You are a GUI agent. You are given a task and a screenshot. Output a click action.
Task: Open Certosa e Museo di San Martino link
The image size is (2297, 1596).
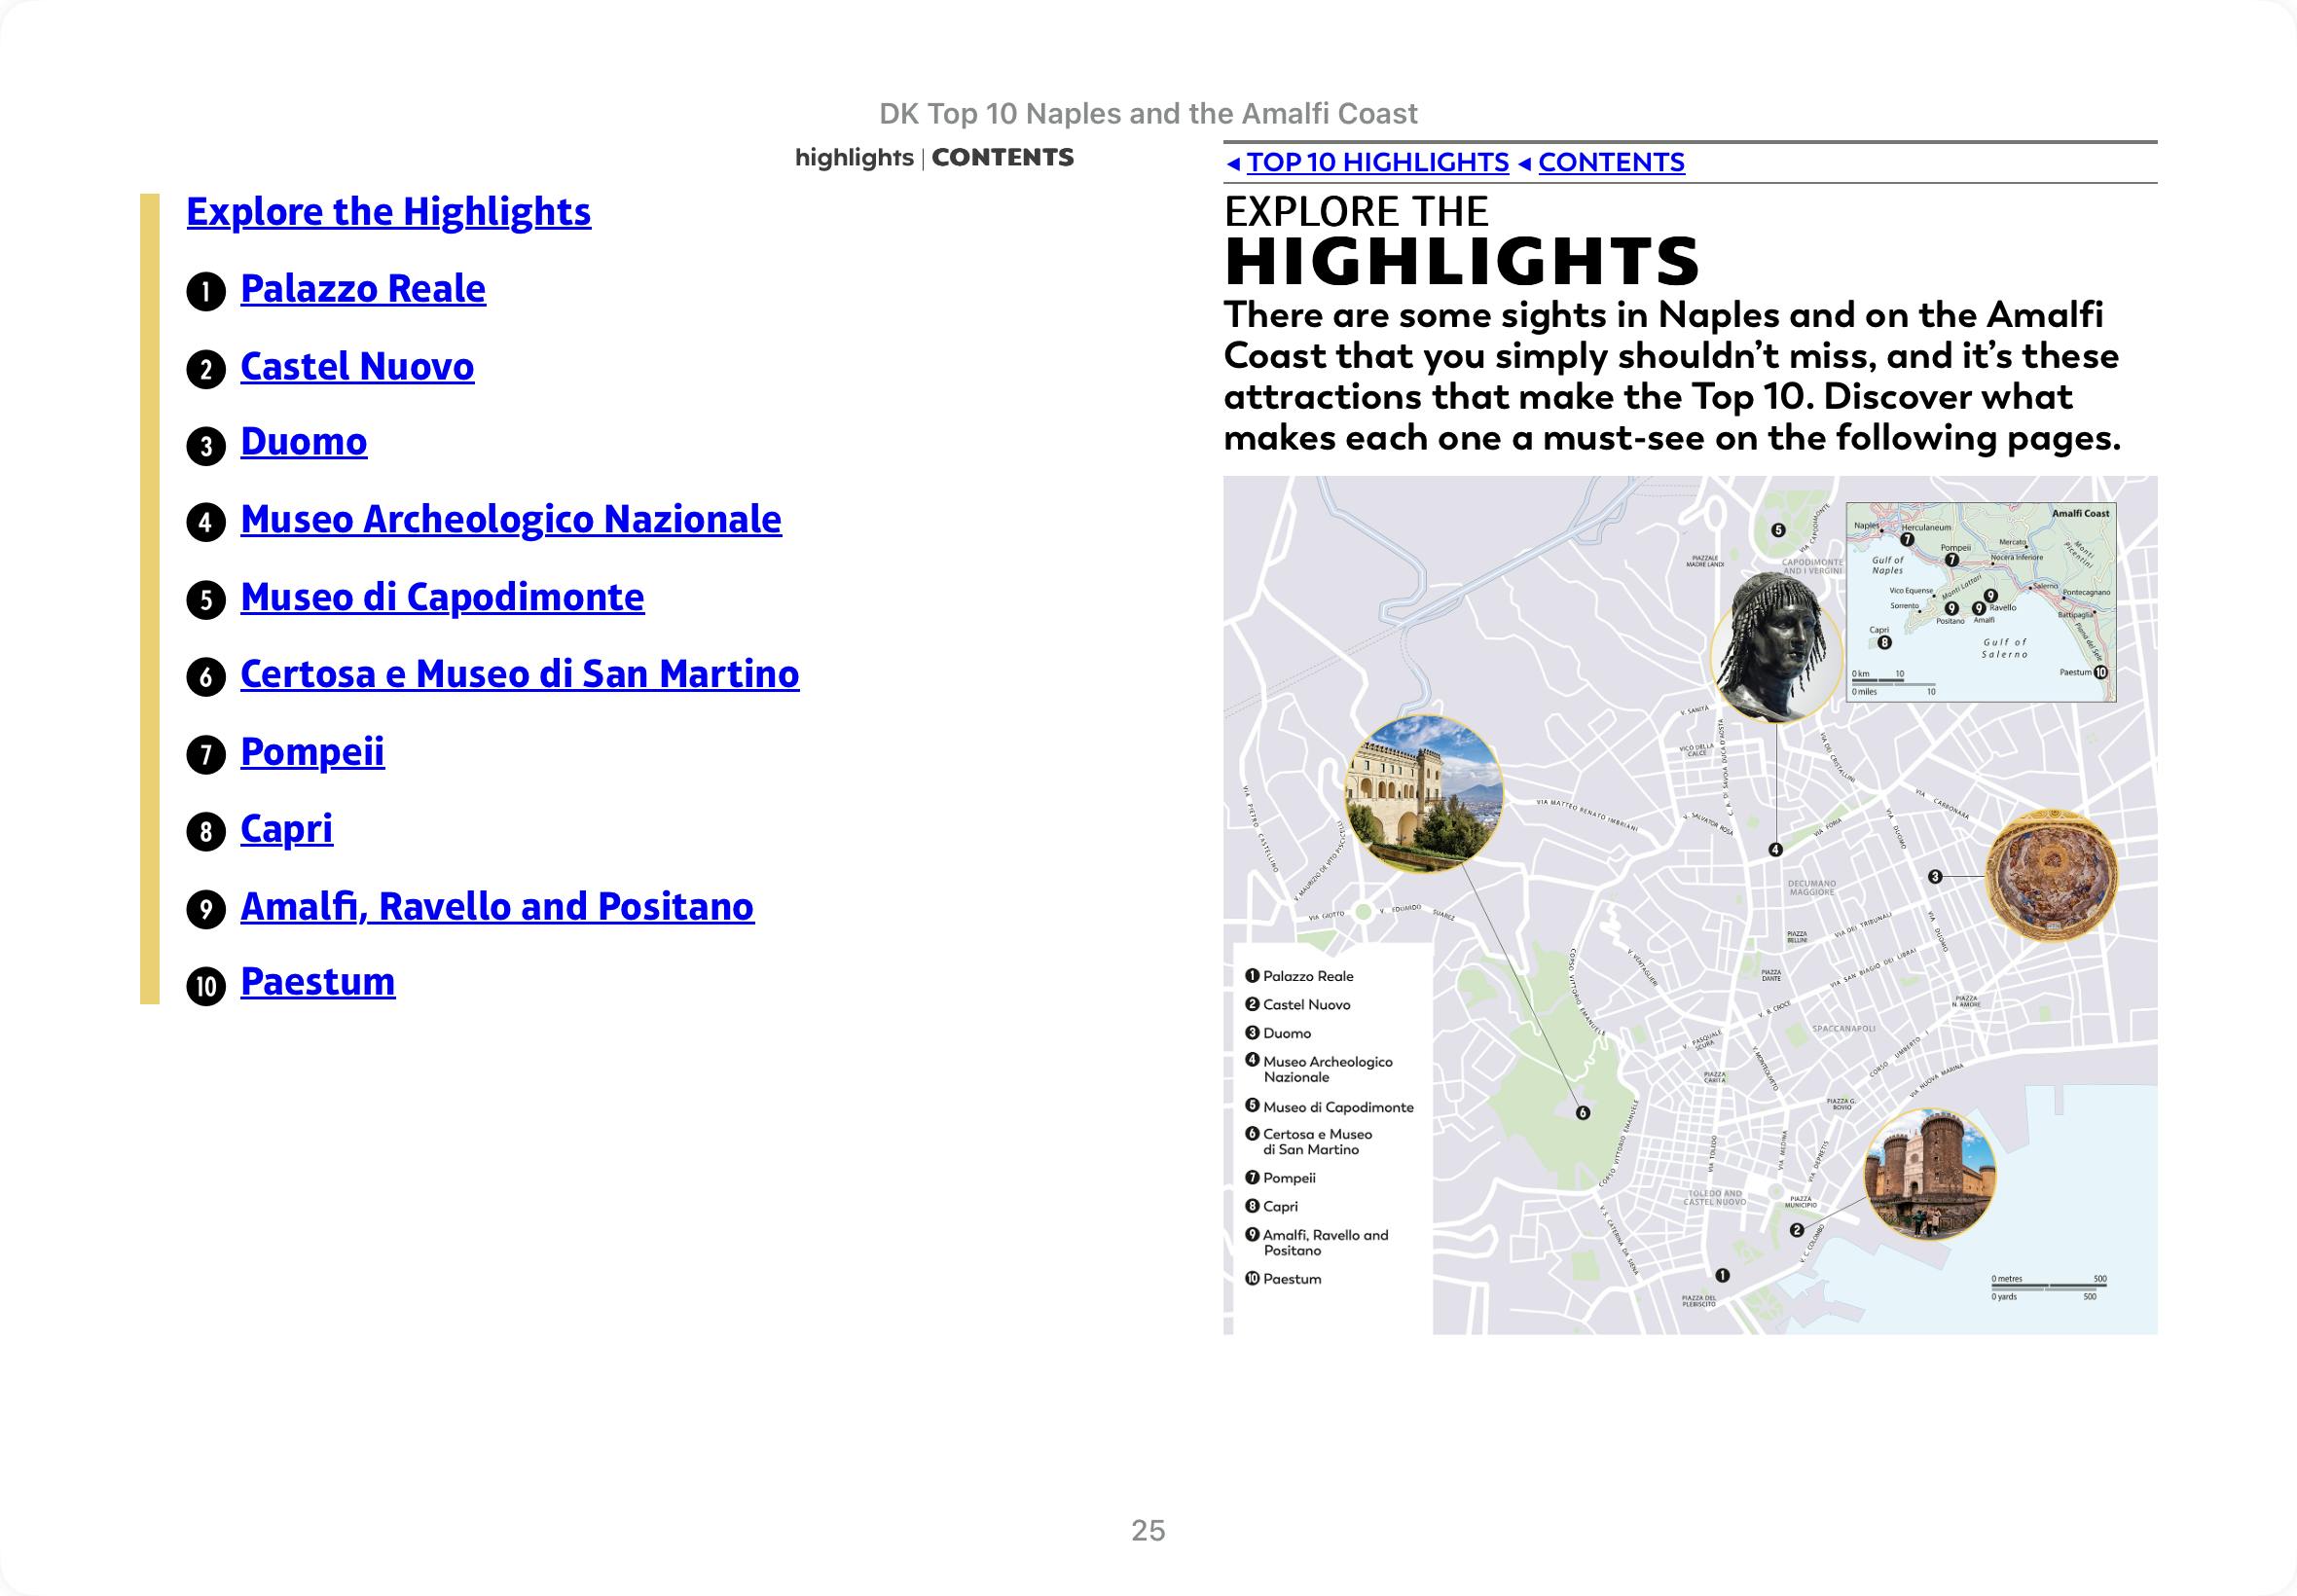tap(520, 675)
